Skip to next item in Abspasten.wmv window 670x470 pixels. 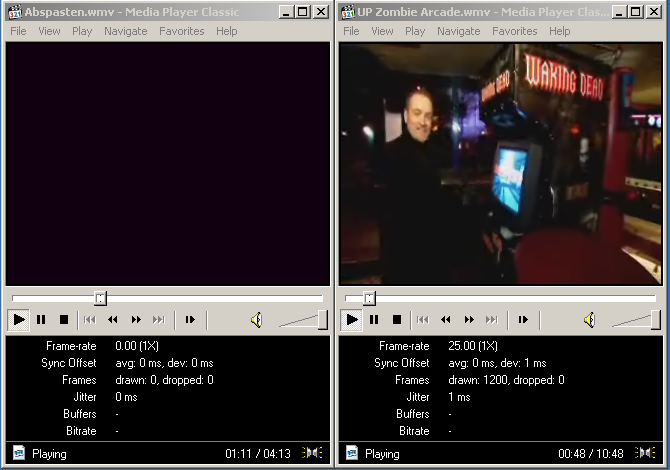click(x=159, y=320)
